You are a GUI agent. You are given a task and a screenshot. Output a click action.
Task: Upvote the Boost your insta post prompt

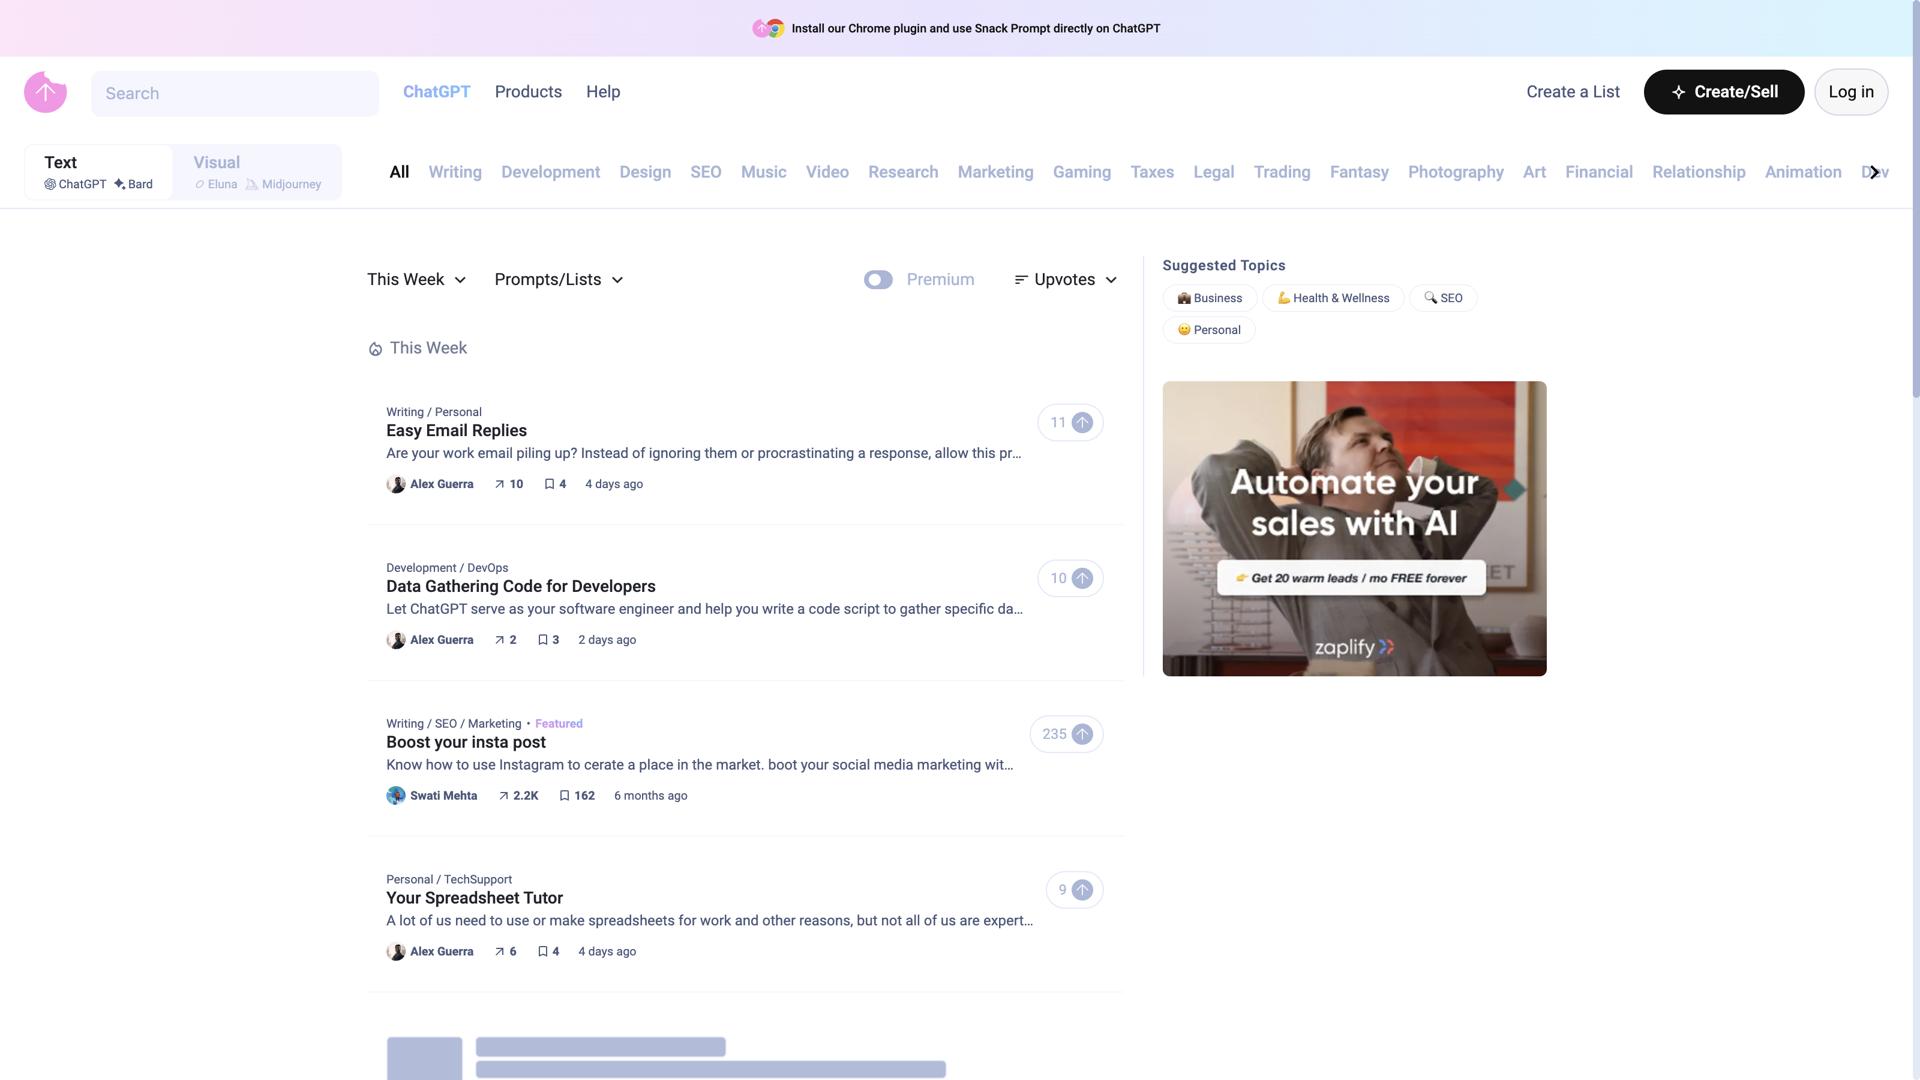click(x=1081, y=735)
